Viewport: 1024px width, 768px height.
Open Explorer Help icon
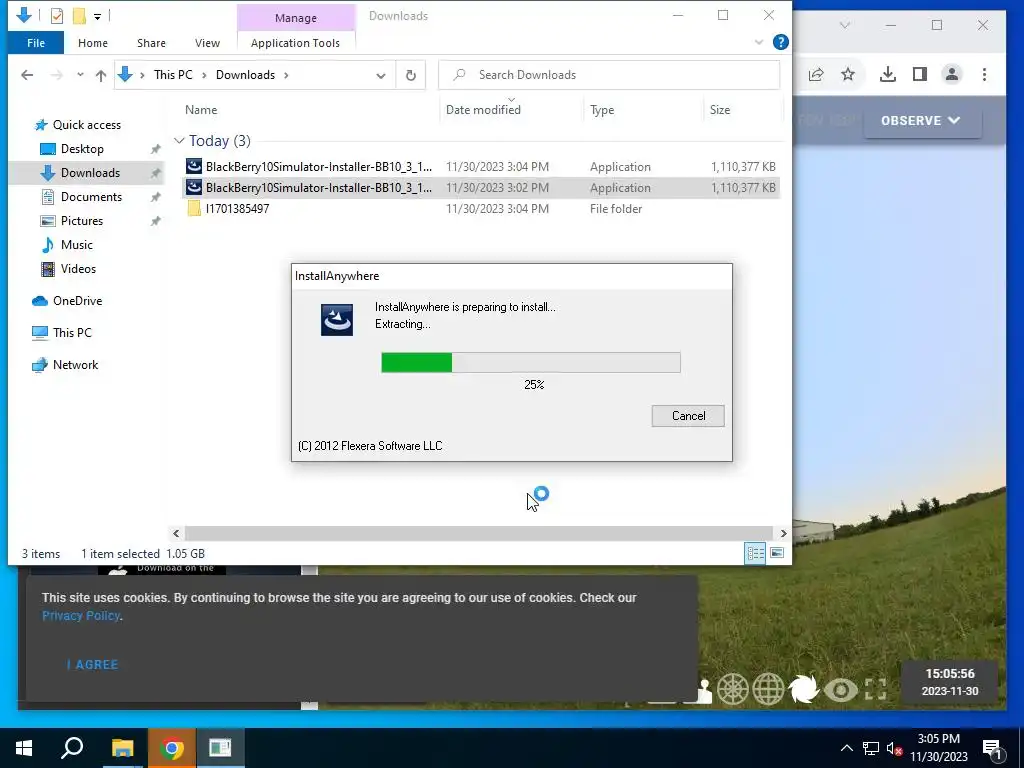point(780,42)
